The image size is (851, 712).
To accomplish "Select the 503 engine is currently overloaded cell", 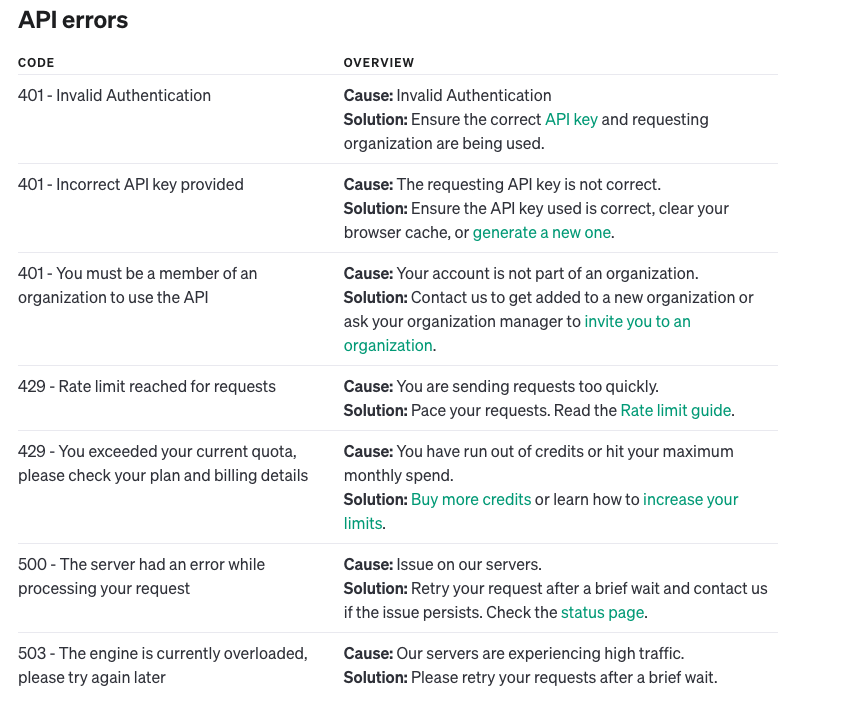I will pyautogui.click(x=163, y=665).
